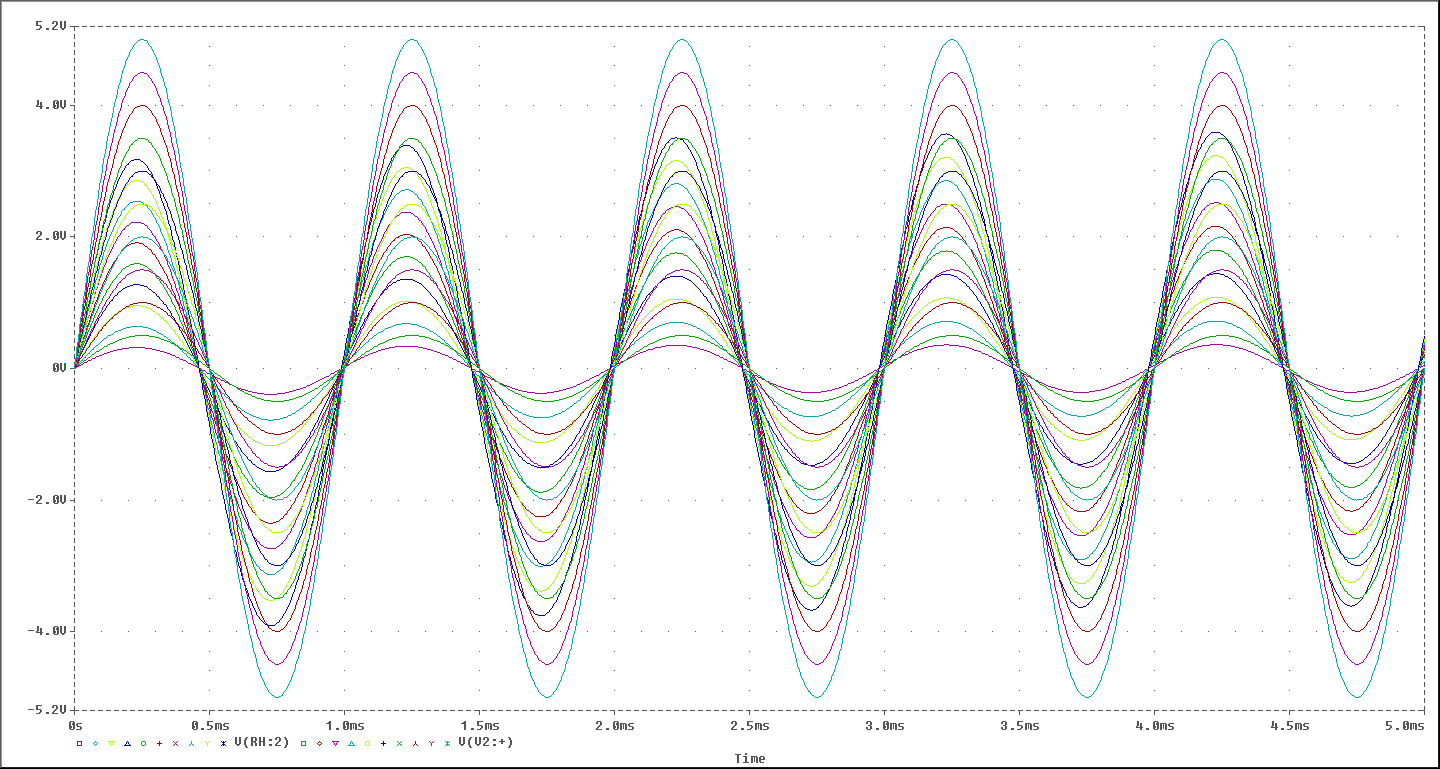Click the 4.0V Y-axis label
Screen dimensions: 1440x769
51,105
